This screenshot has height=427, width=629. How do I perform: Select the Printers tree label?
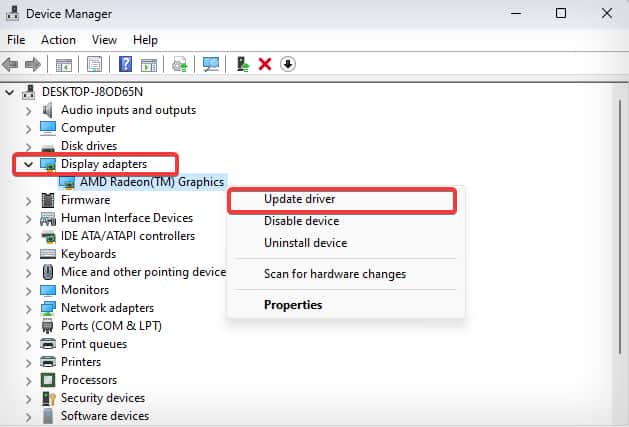pos(81,362)
